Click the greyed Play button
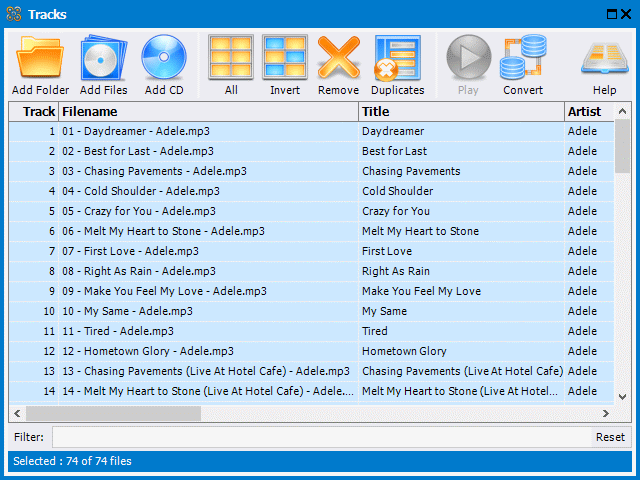Viewport: 640px width, 480px height. click(468, 65)
